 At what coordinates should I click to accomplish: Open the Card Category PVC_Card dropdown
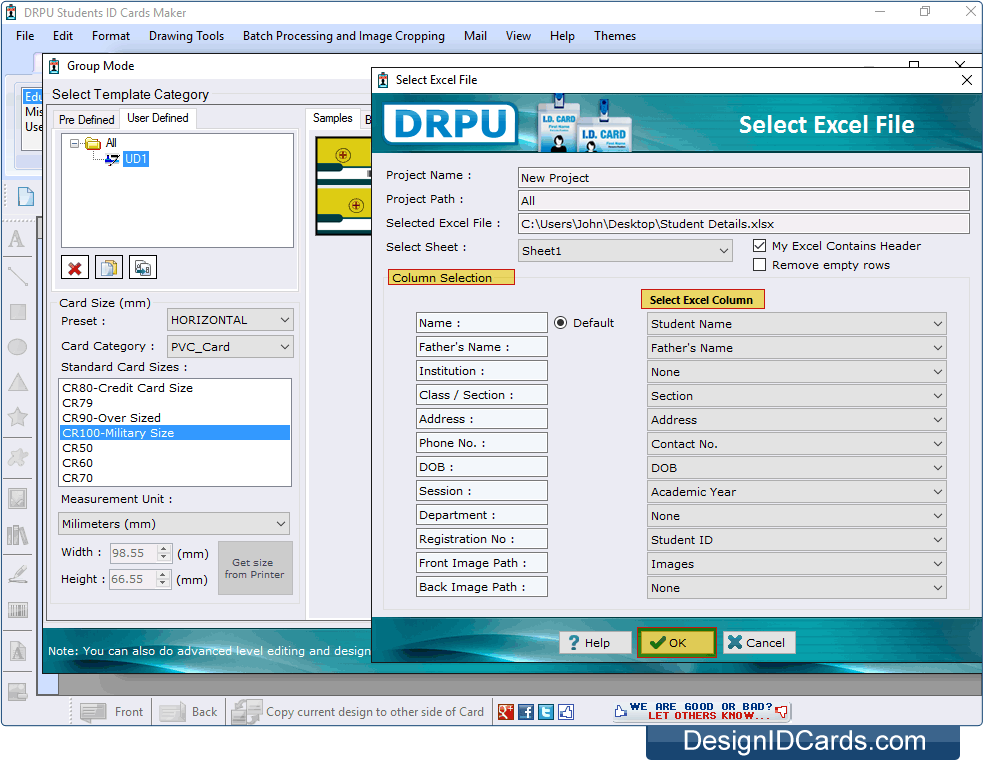click(230, 347)
